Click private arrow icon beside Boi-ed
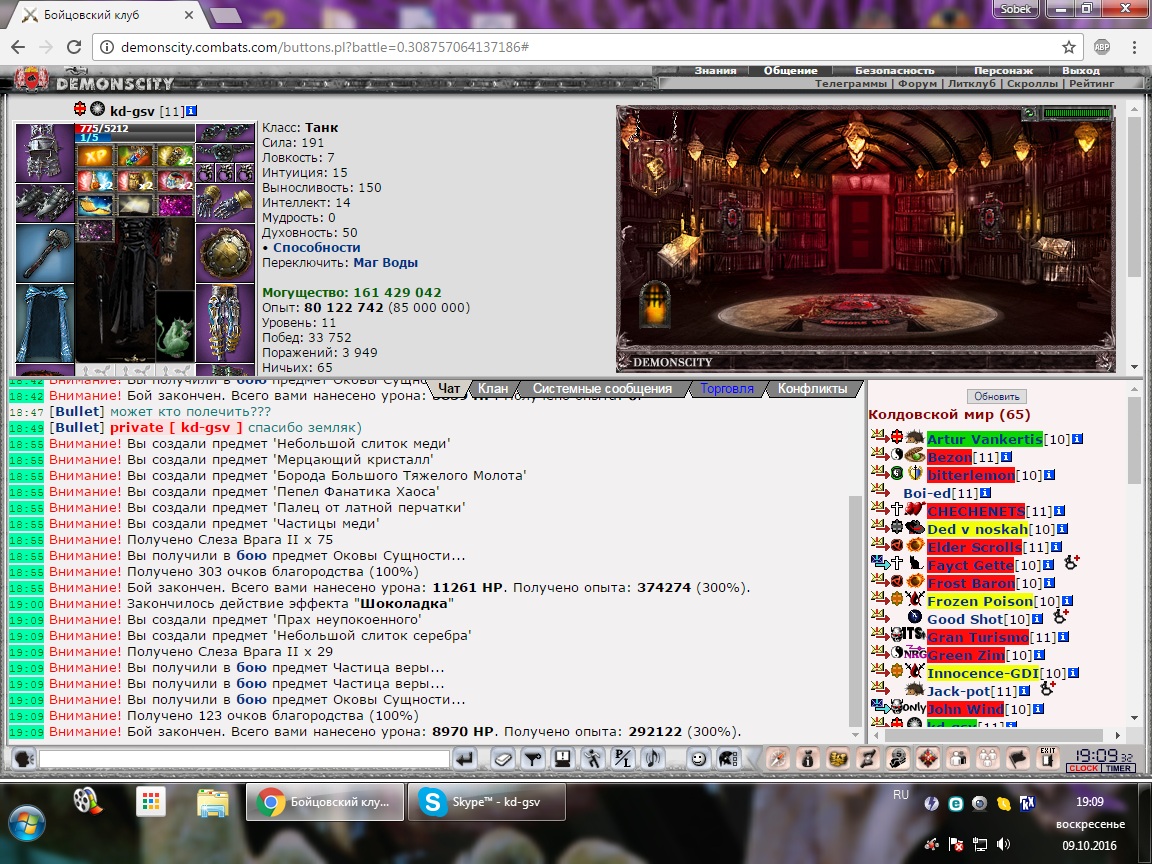The image size is (1152, 864). point(879,490)
